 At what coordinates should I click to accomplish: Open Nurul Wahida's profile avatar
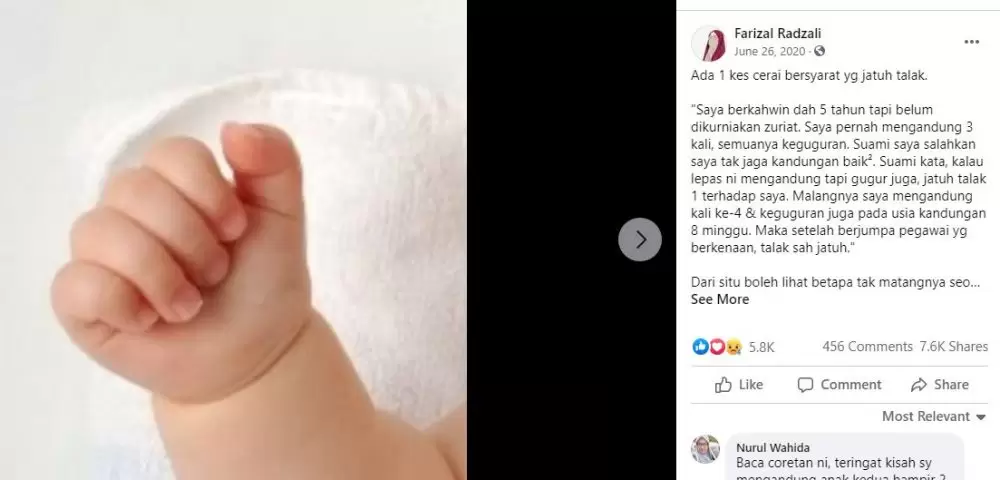tap(705, 449)
